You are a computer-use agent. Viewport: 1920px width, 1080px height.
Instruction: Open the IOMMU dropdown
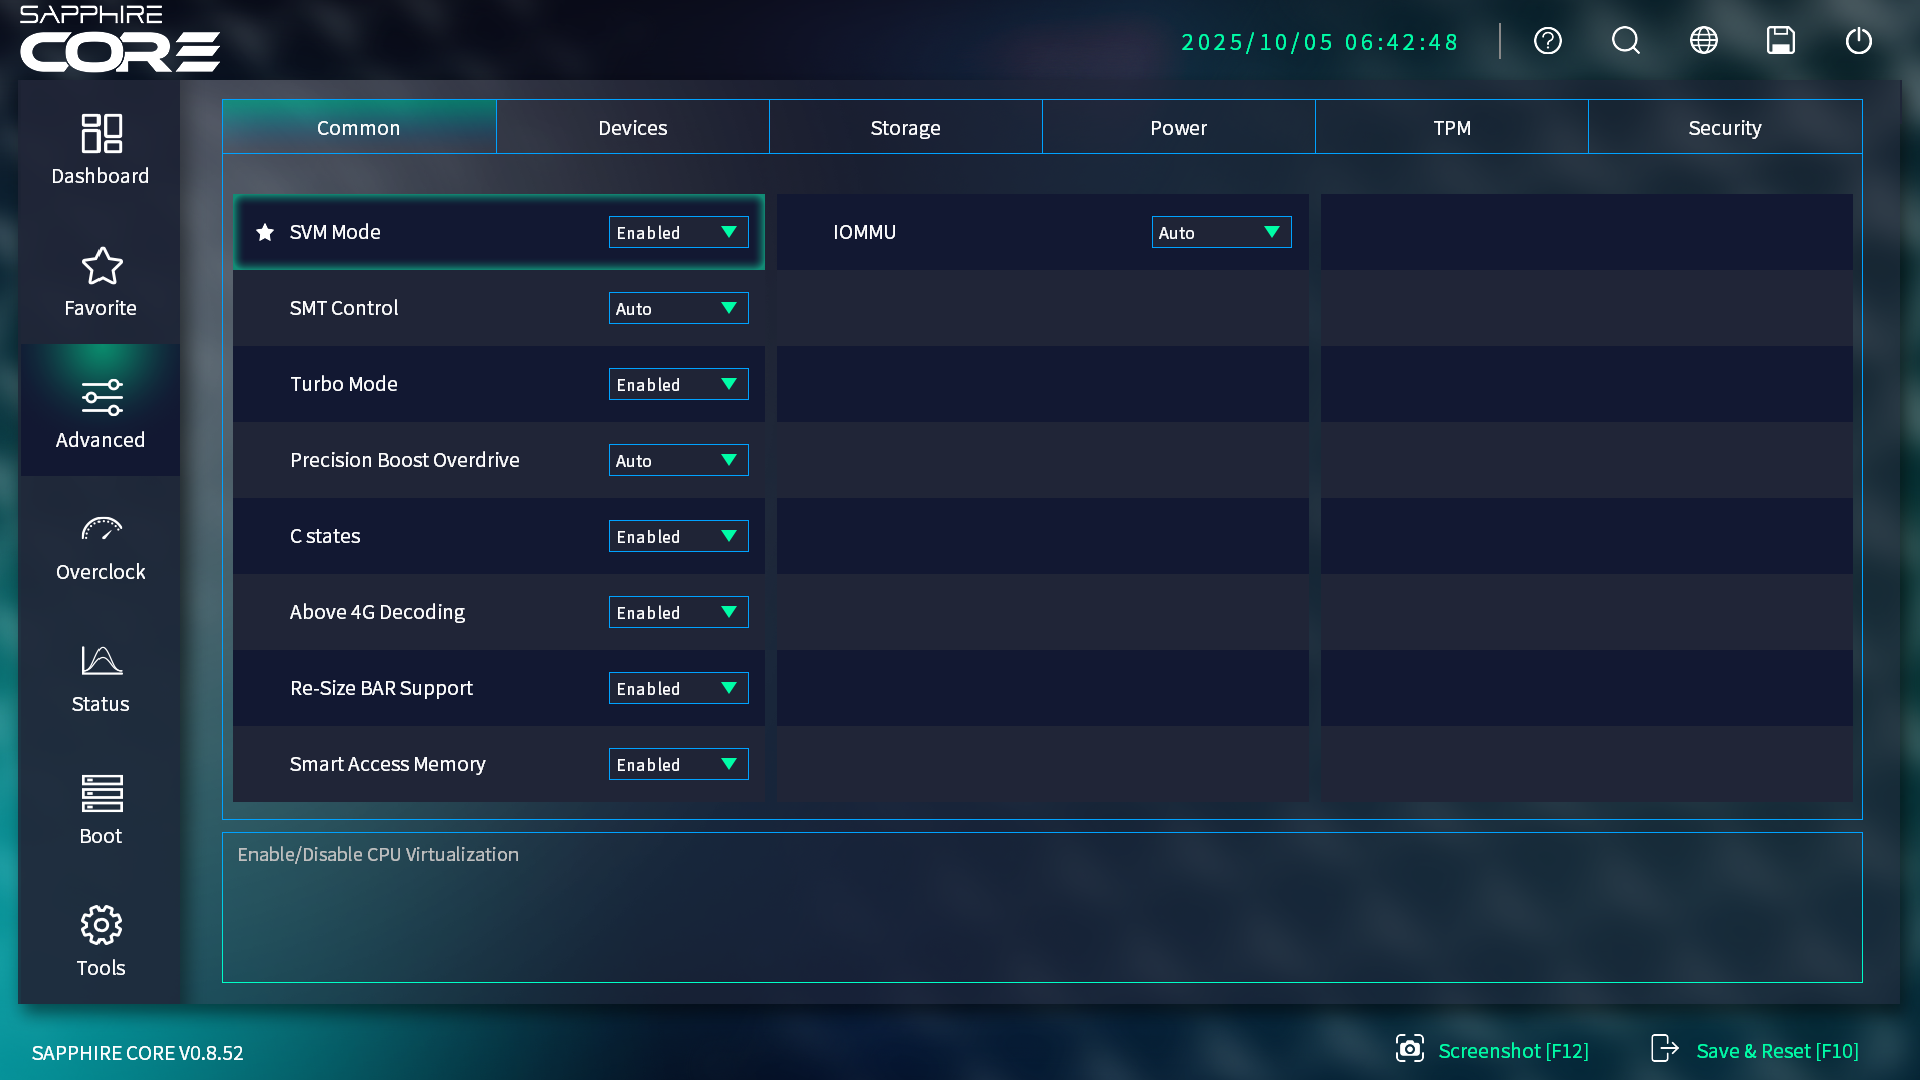[x=1221, y=232]
